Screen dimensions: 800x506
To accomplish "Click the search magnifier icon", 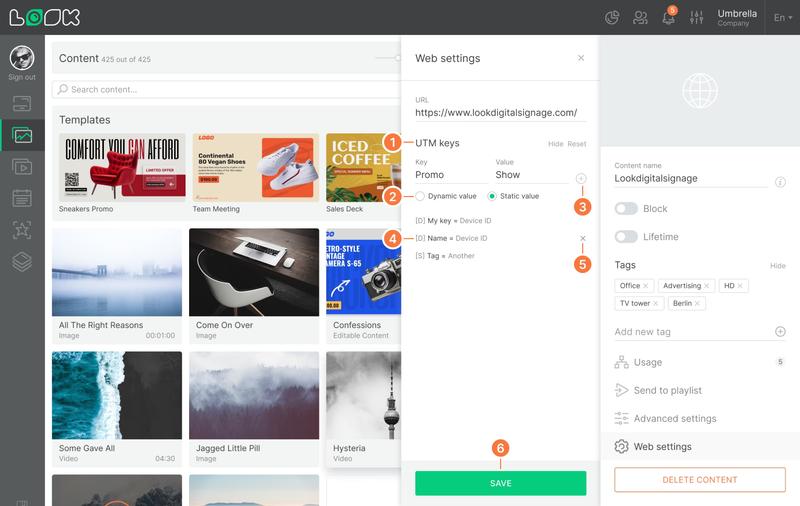I will (62, 89).
